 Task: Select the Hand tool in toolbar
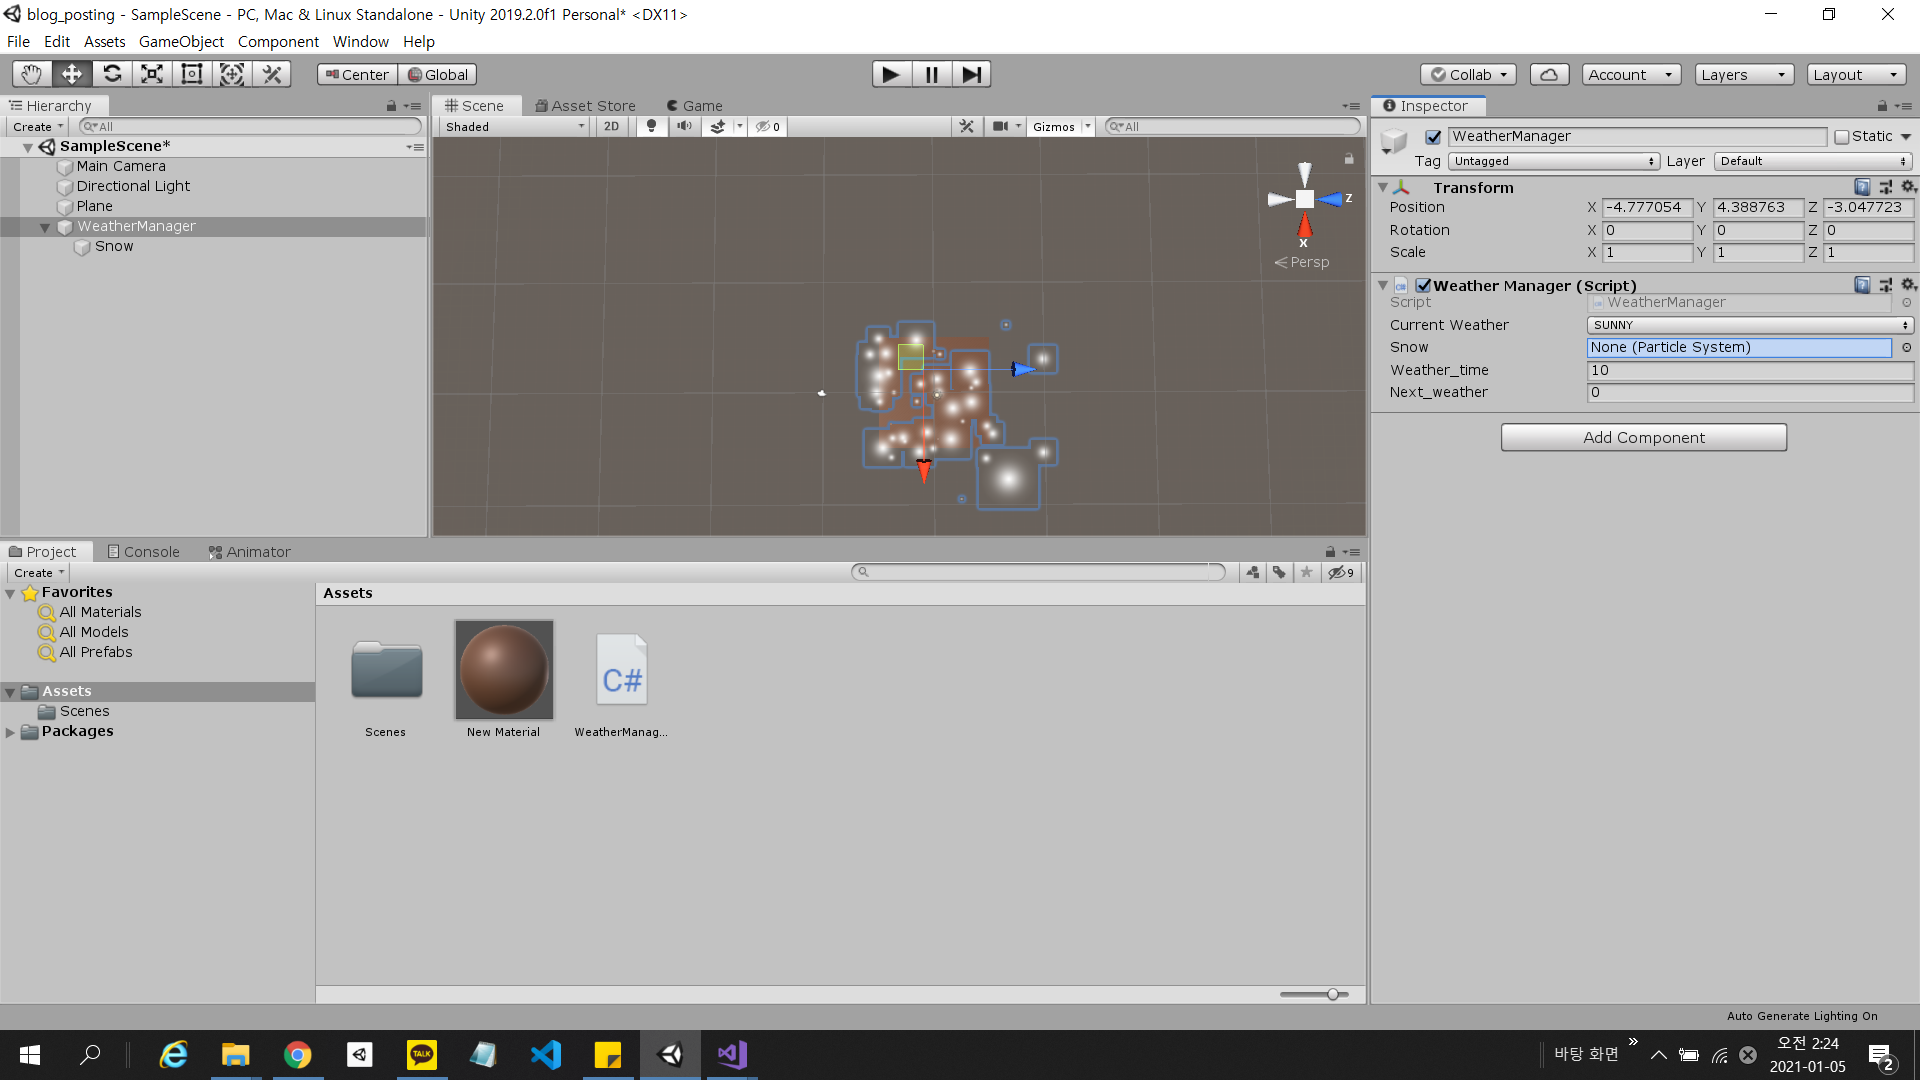[x=32, y=74]
